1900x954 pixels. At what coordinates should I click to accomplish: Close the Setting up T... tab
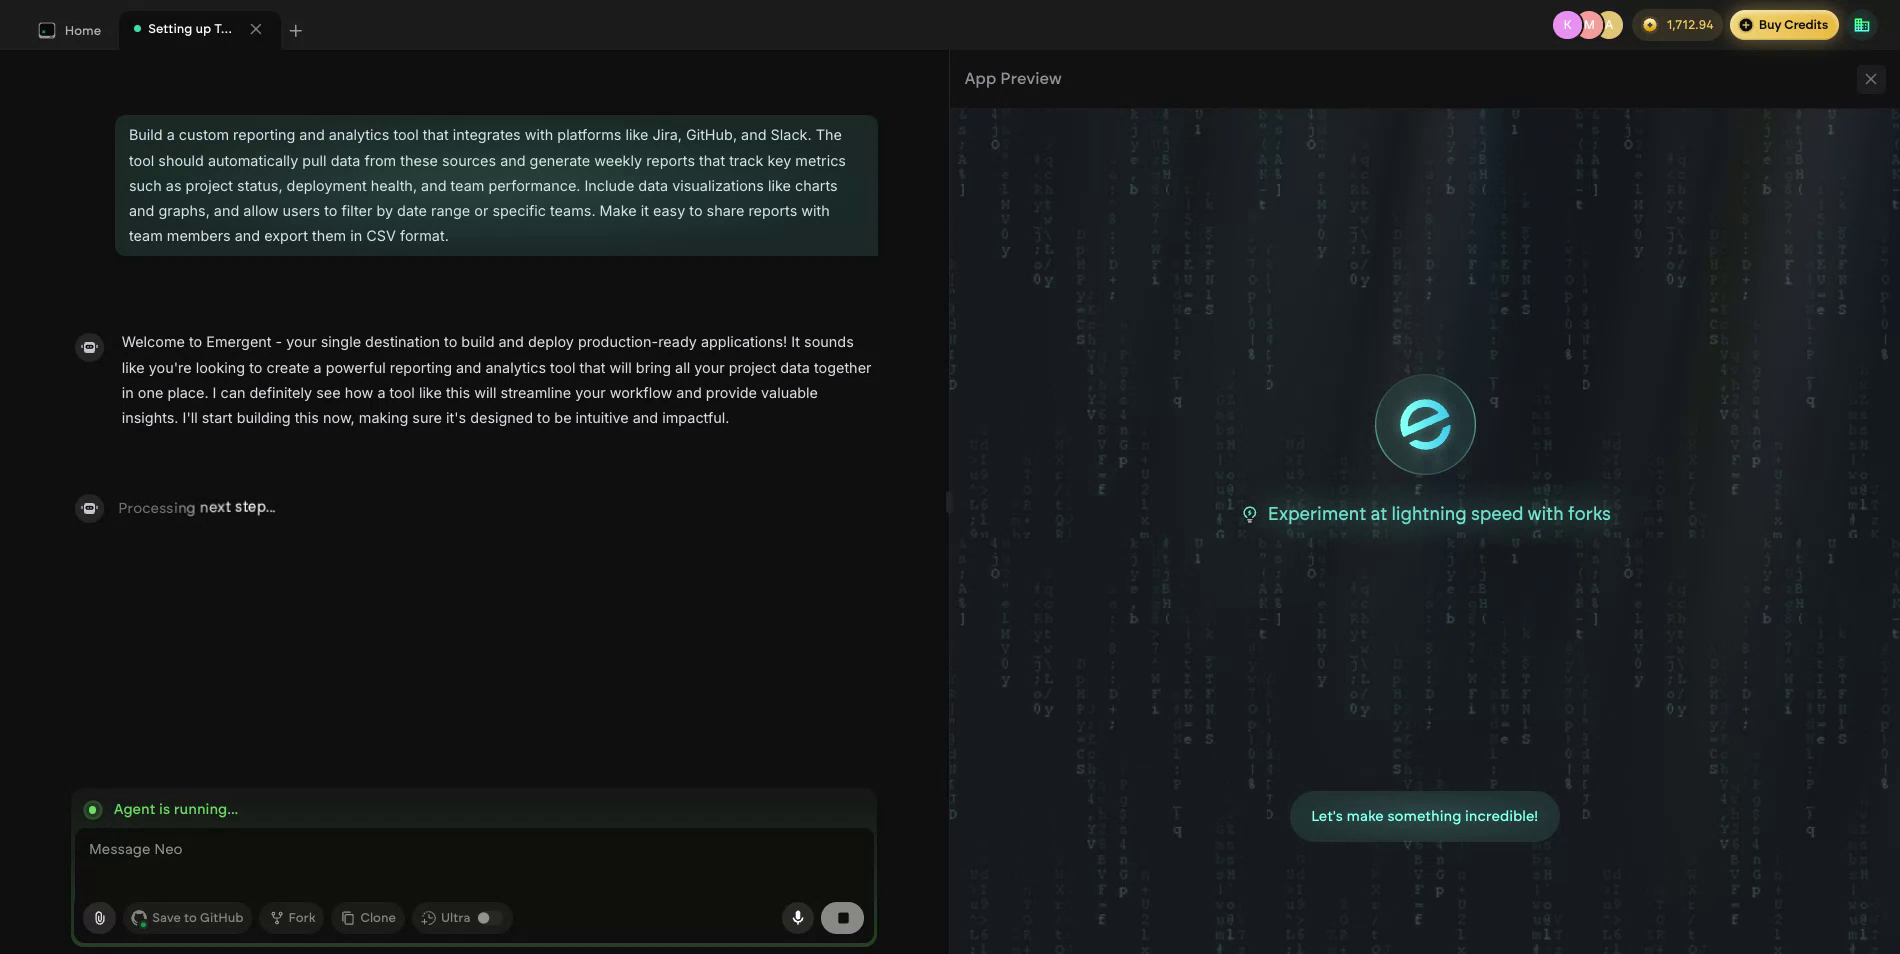(255, 29)
